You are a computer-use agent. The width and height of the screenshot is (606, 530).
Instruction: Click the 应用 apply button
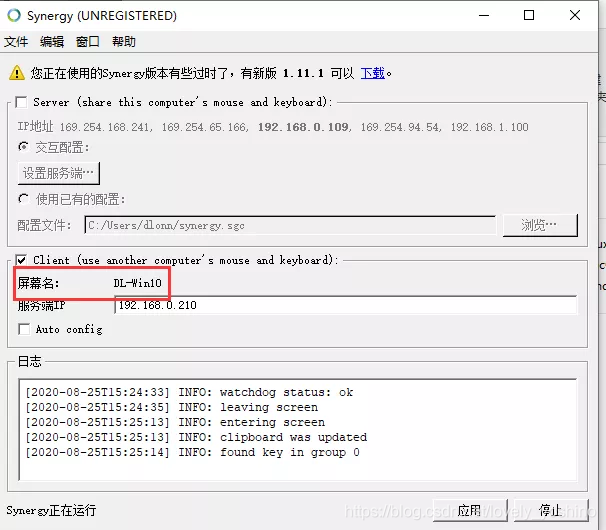click(x=470, y=510)
